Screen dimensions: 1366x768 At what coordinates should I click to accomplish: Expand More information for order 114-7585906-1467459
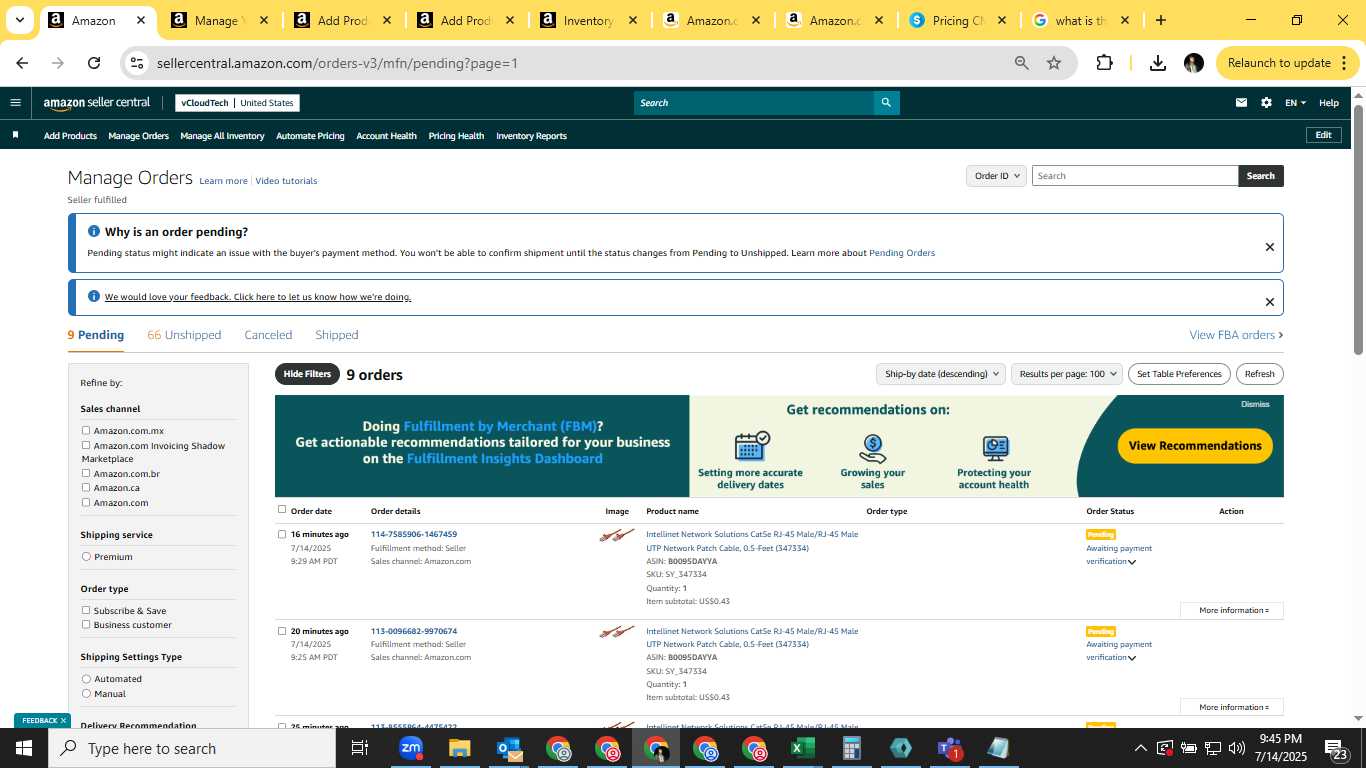point(1232,610)
